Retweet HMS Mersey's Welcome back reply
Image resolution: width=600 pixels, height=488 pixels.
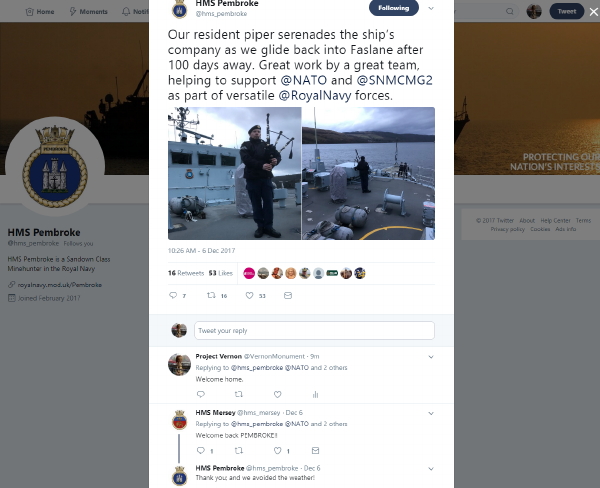239,450
